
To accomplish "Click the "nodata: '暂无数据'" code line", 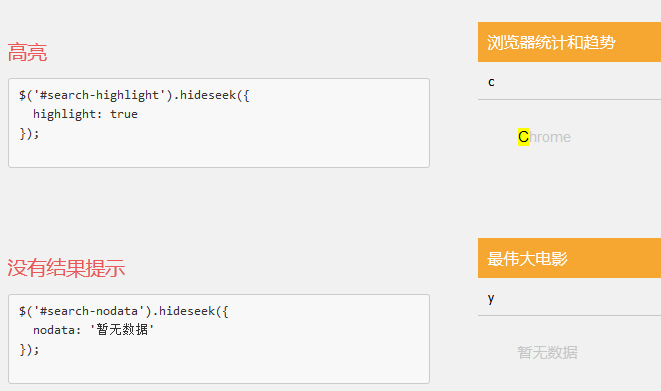I will click(94, 329).
